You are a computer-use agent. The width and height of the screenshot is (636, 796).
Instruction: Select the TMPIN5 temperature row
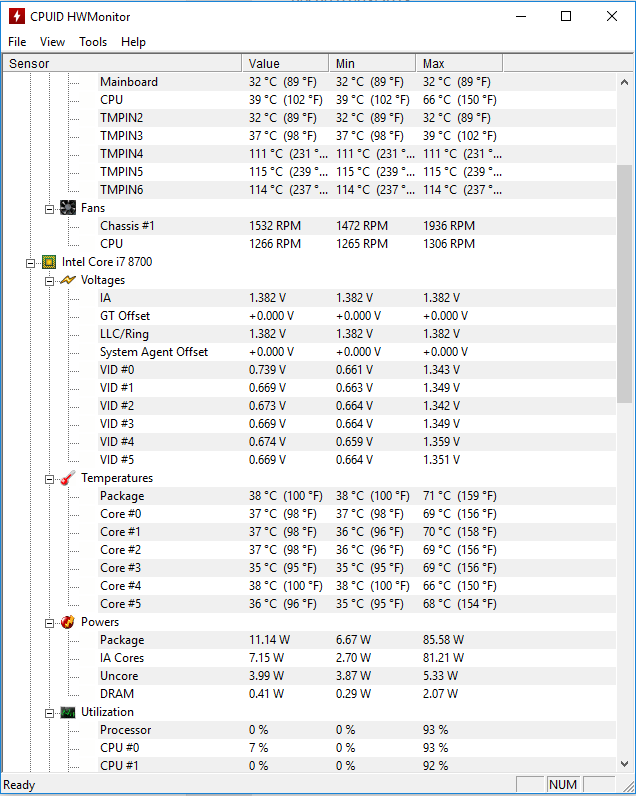point(309,172)
